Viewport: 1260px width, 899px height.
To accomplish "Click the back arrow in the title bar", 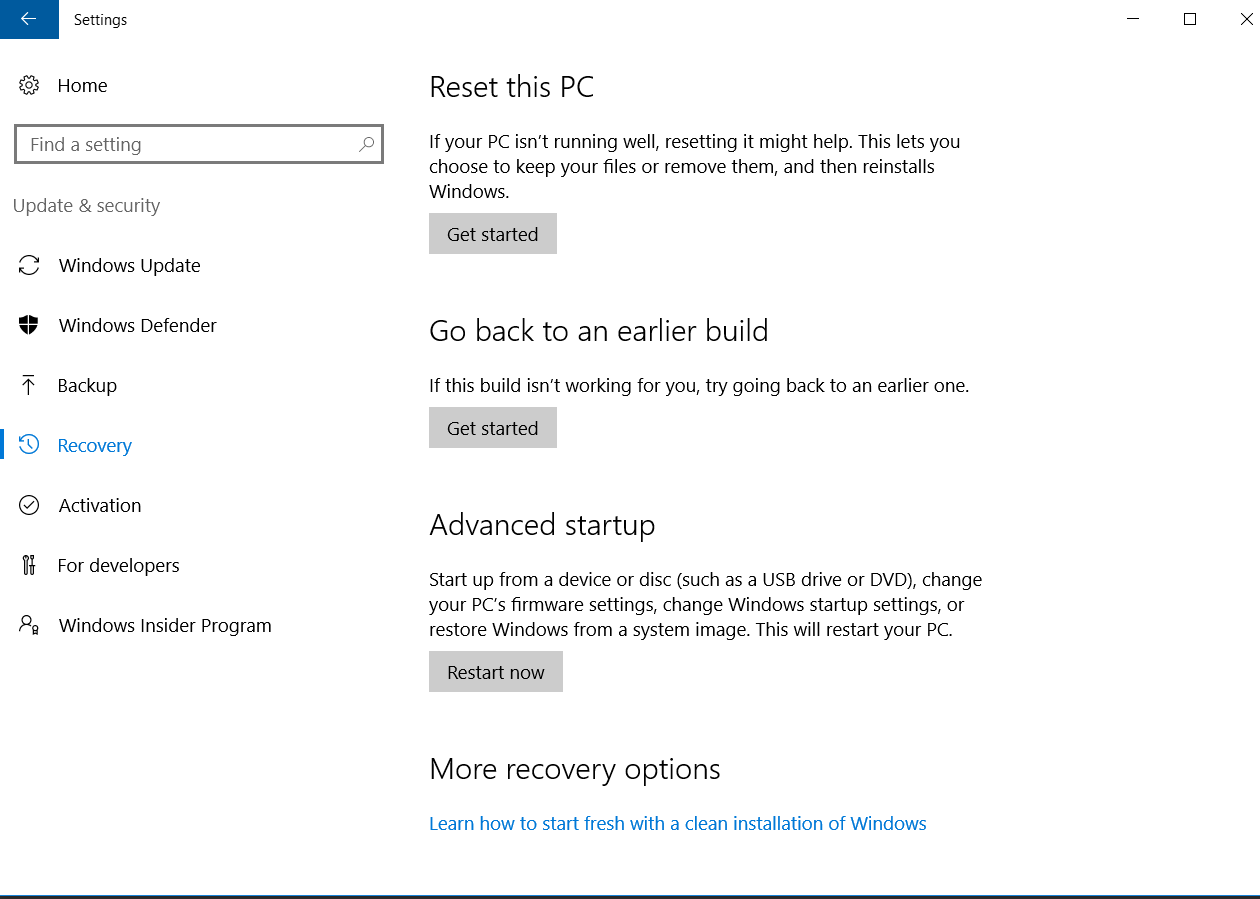I will pyautogui.click(x=29, y=19).
